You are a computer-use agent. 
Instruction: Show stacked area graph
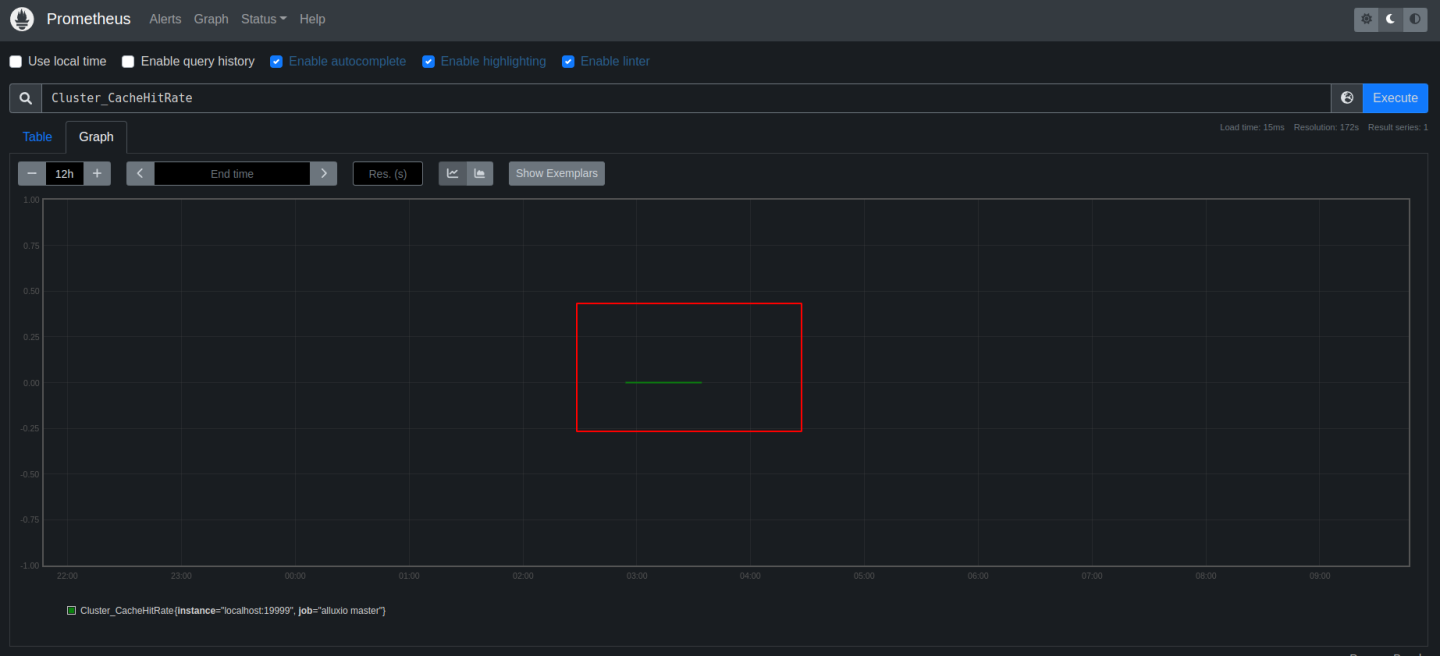480,174
